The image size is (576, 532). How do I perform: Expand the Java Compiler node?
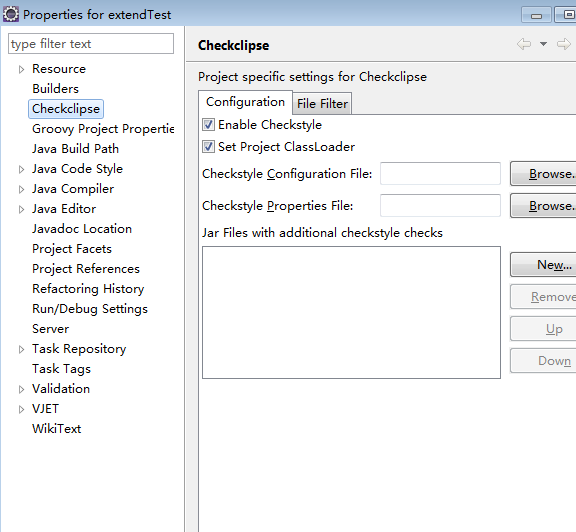pyautogui.click(x=21, y=189)
